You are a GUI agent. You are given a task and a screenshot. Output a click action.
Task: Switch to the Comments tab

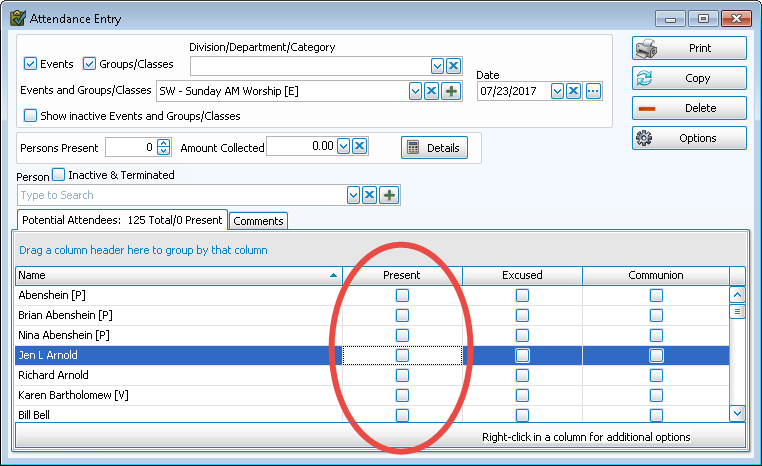tap(258, 221)
